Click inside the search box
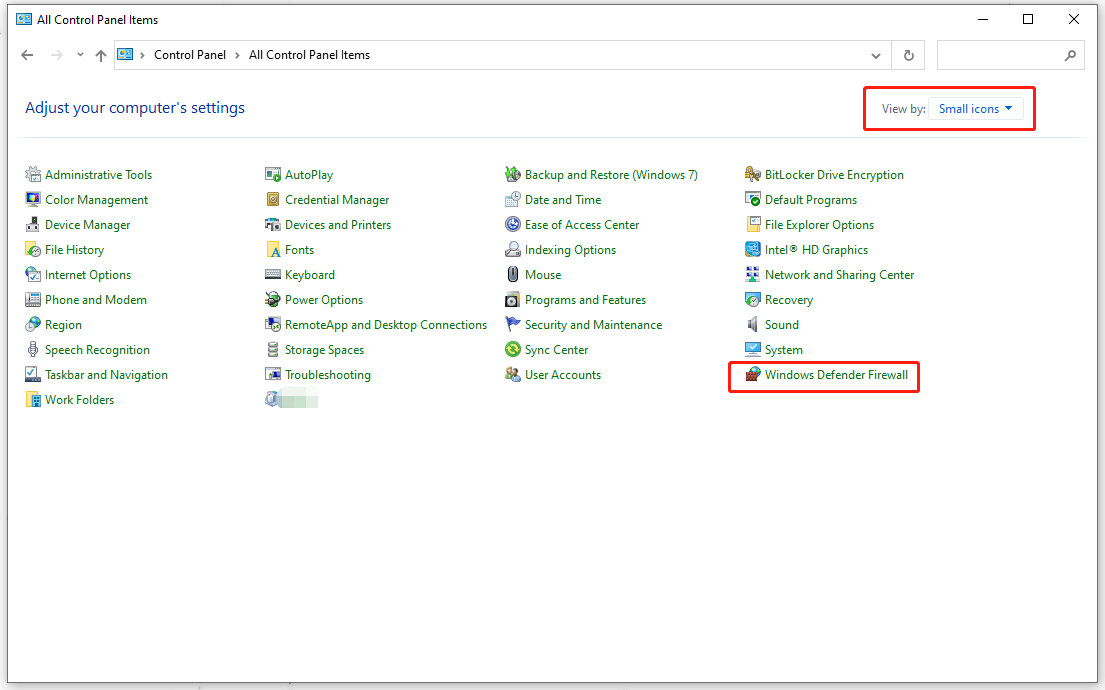 1000,55
